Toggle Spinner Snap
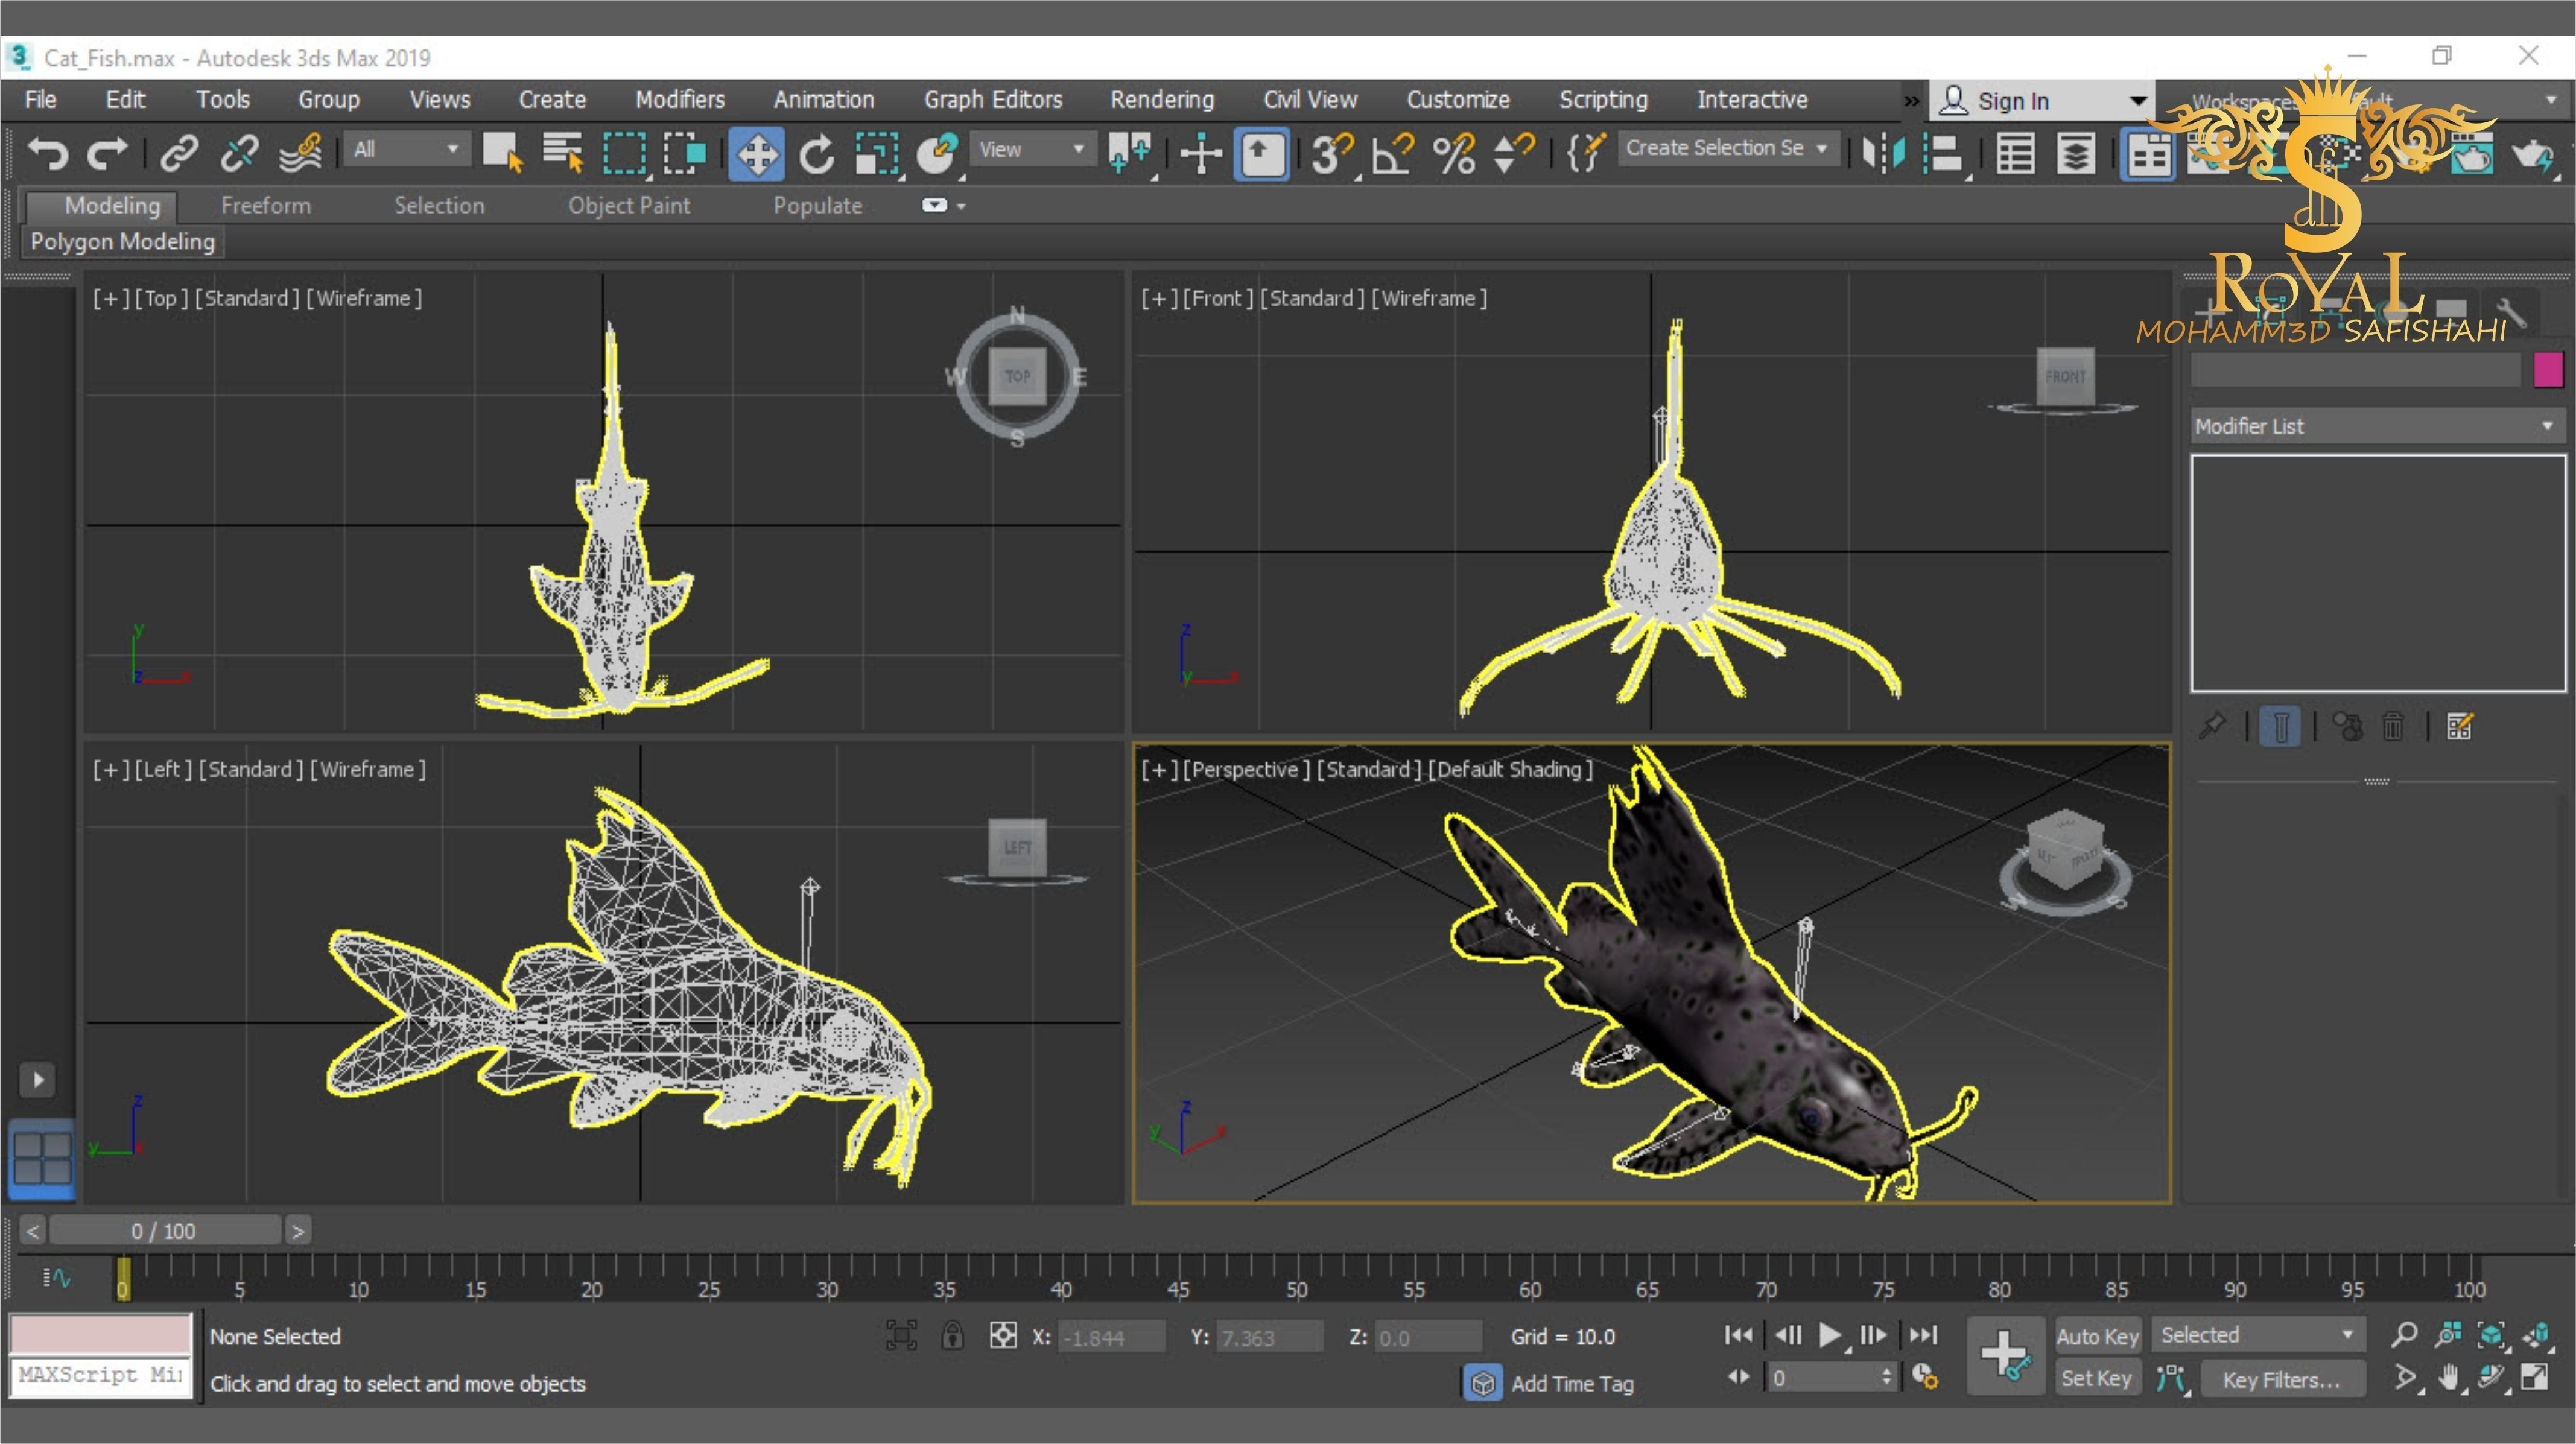The image size is (2576, 1444). (1513, 154)
